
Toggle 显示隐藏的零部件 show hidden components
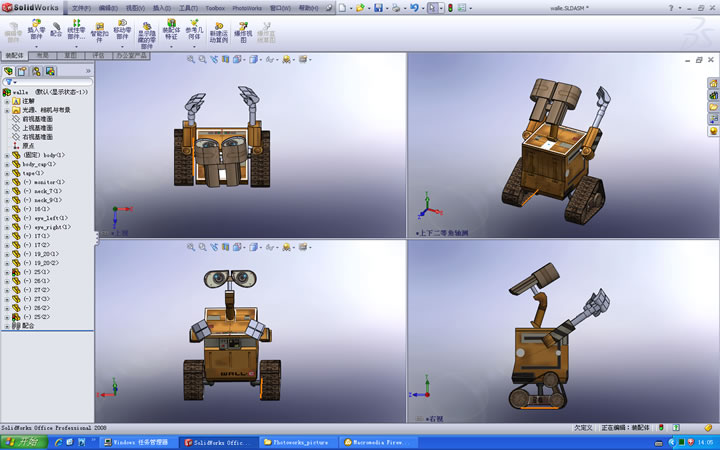click(x=146, y=35)
